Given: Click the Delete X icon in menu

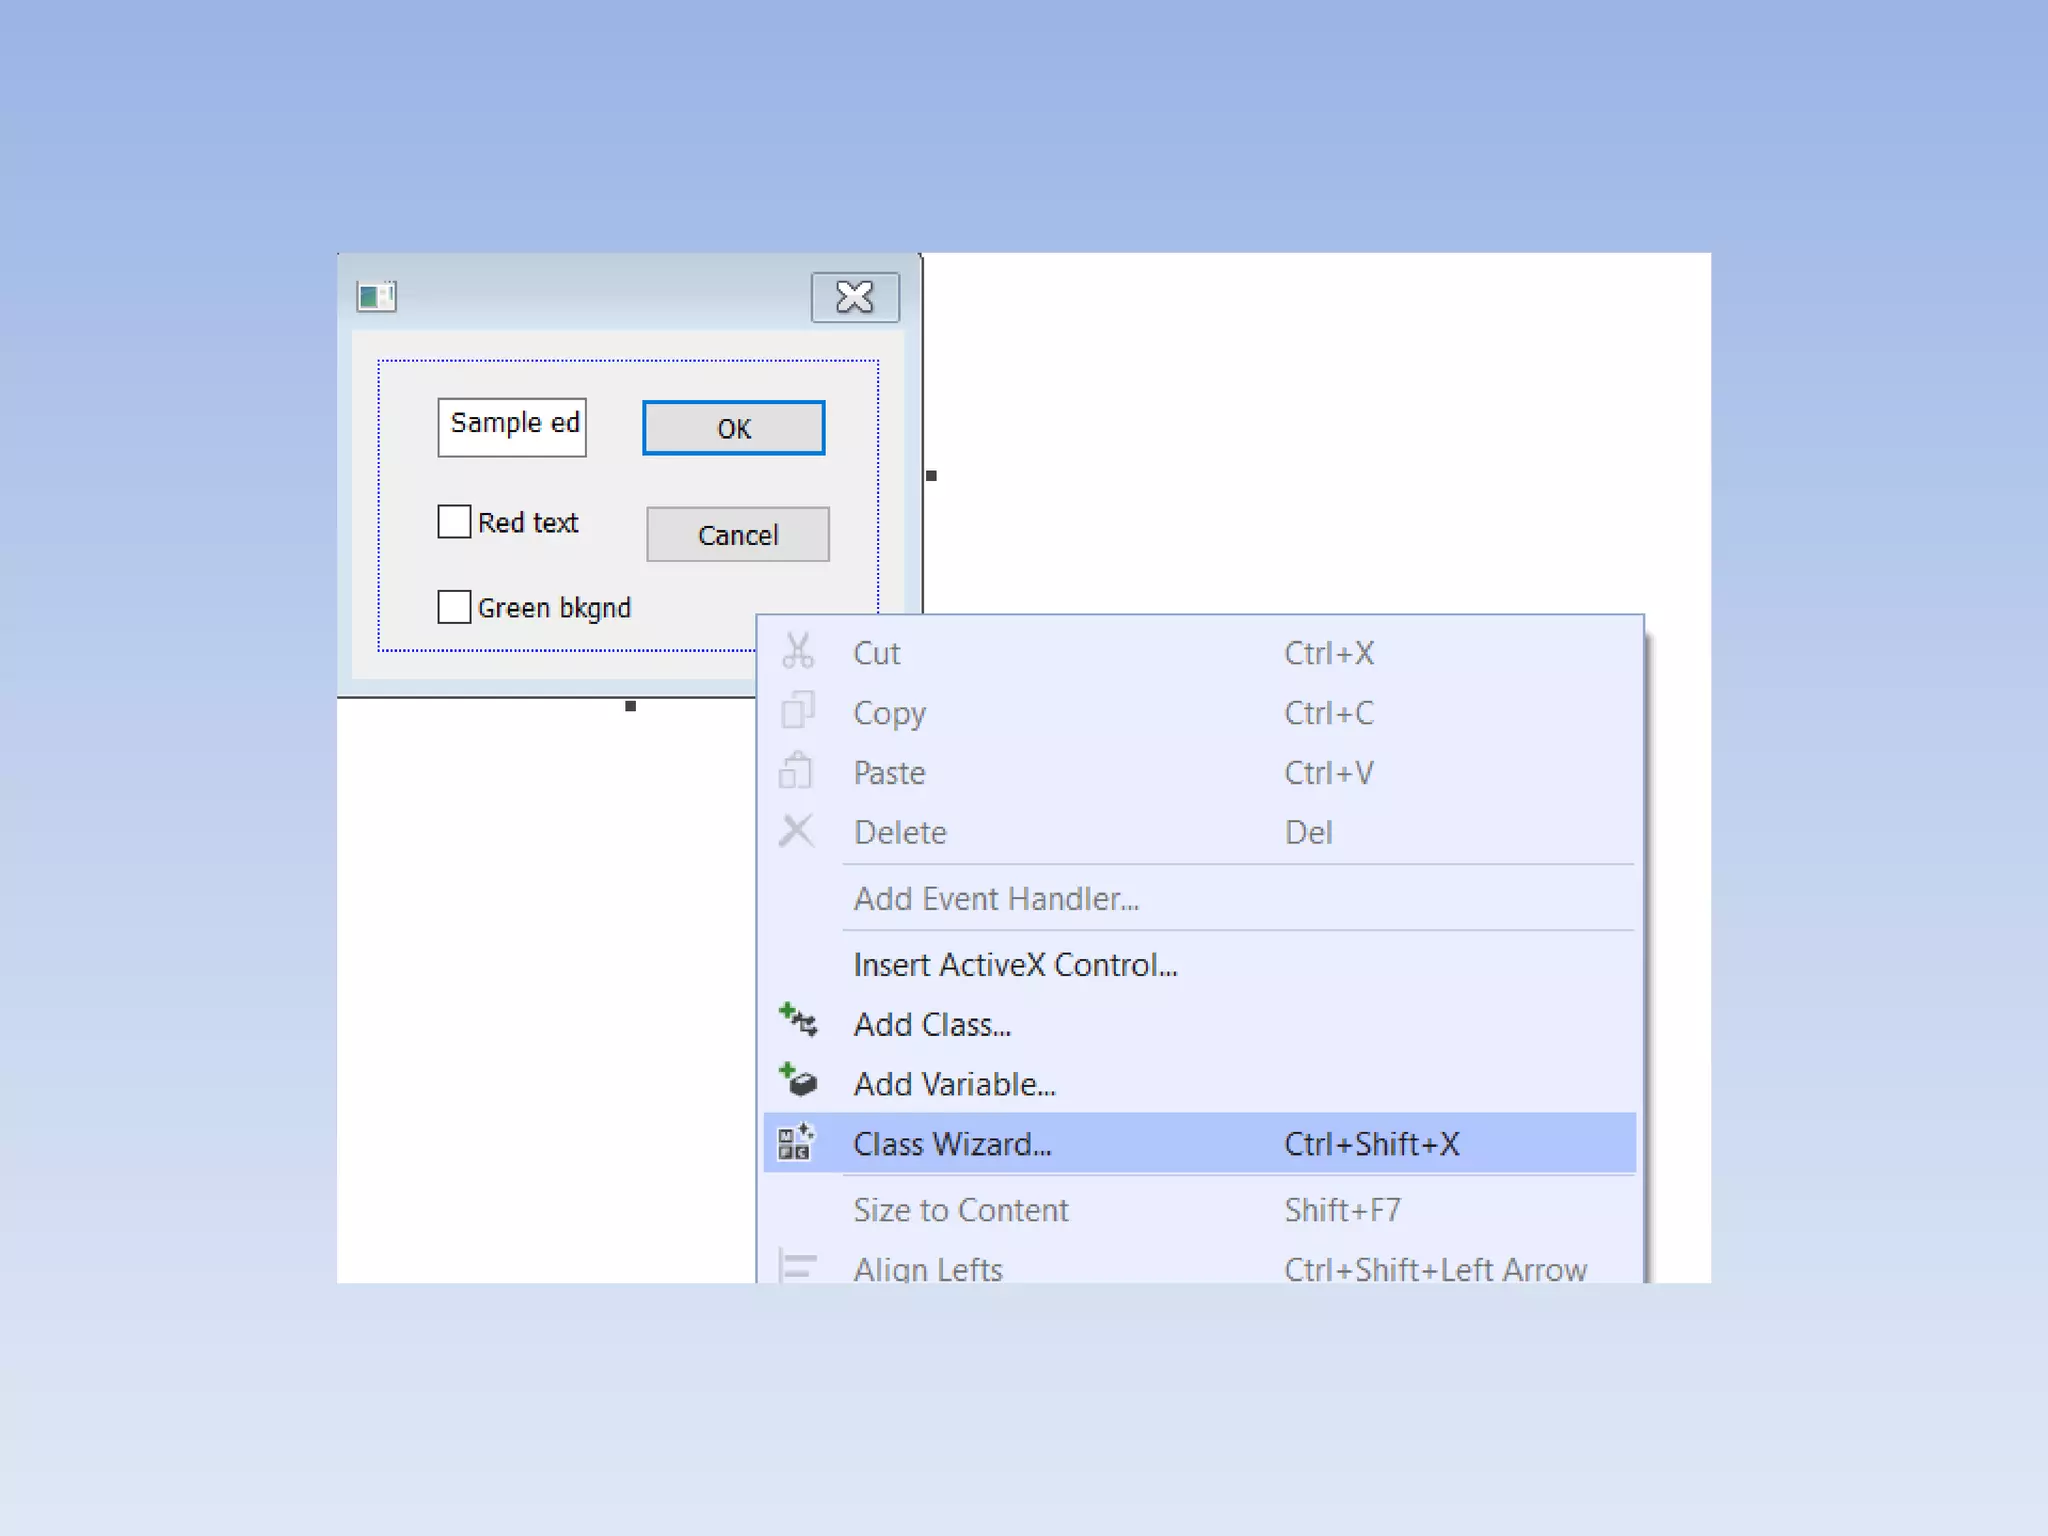Looking at the screenshot, I should pos(796,831).
